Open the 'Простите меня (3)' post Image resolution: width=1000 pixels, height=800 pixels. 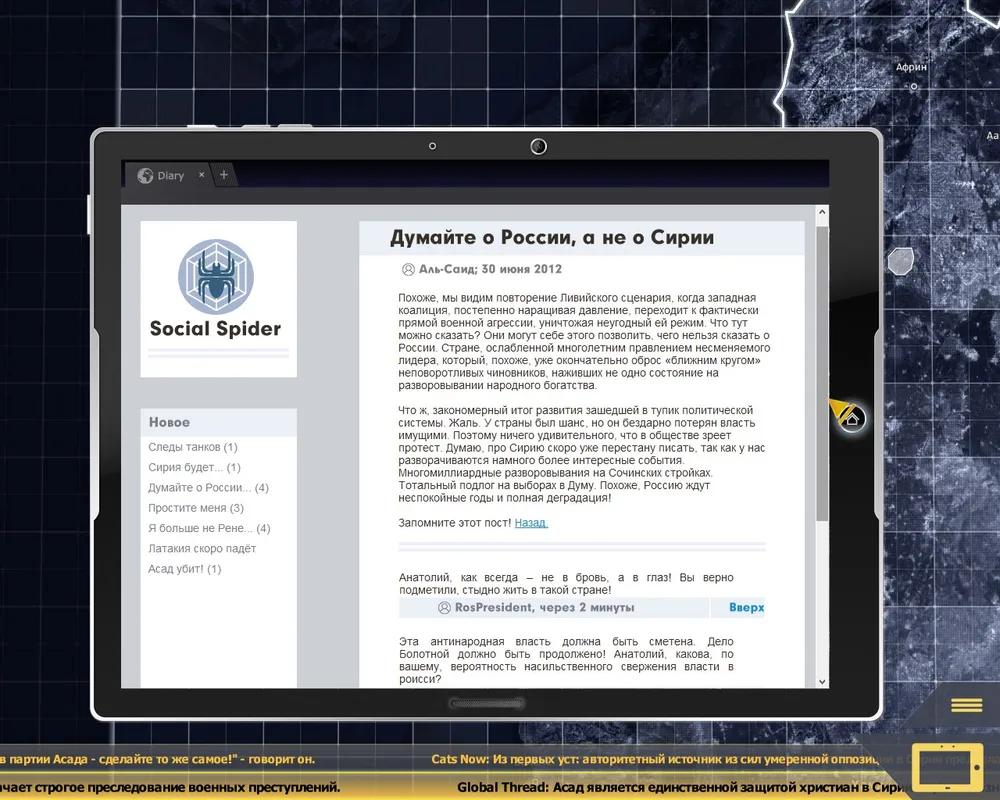[x=196, y=508]
